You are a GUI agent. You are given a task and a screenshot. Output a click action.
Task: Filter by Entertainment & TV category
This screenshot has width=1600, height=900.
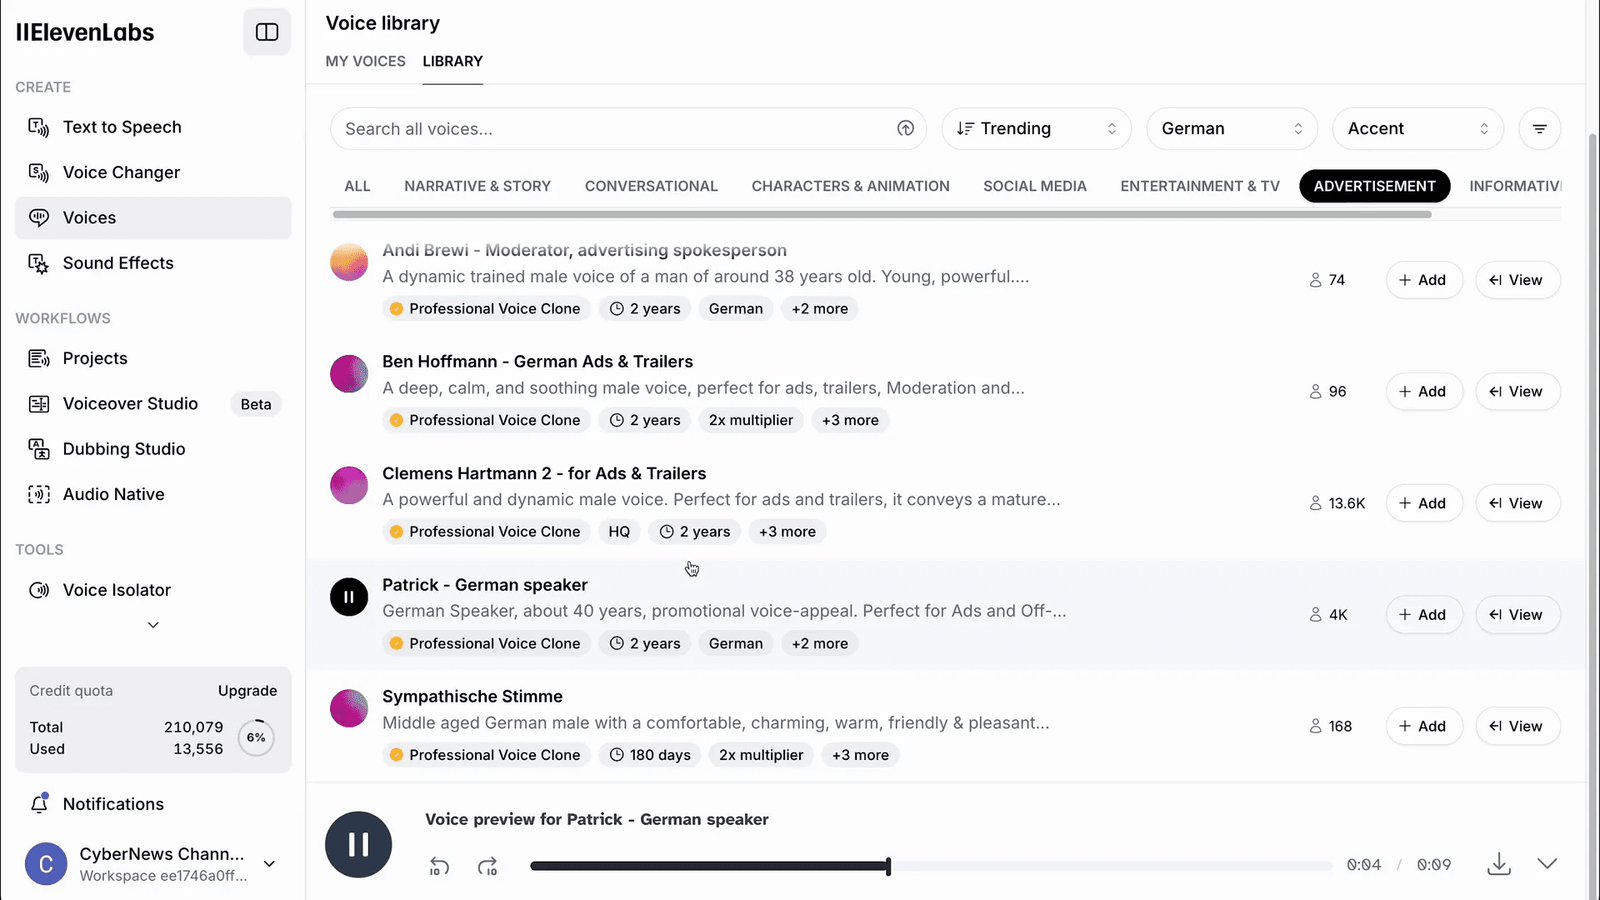1200,186
